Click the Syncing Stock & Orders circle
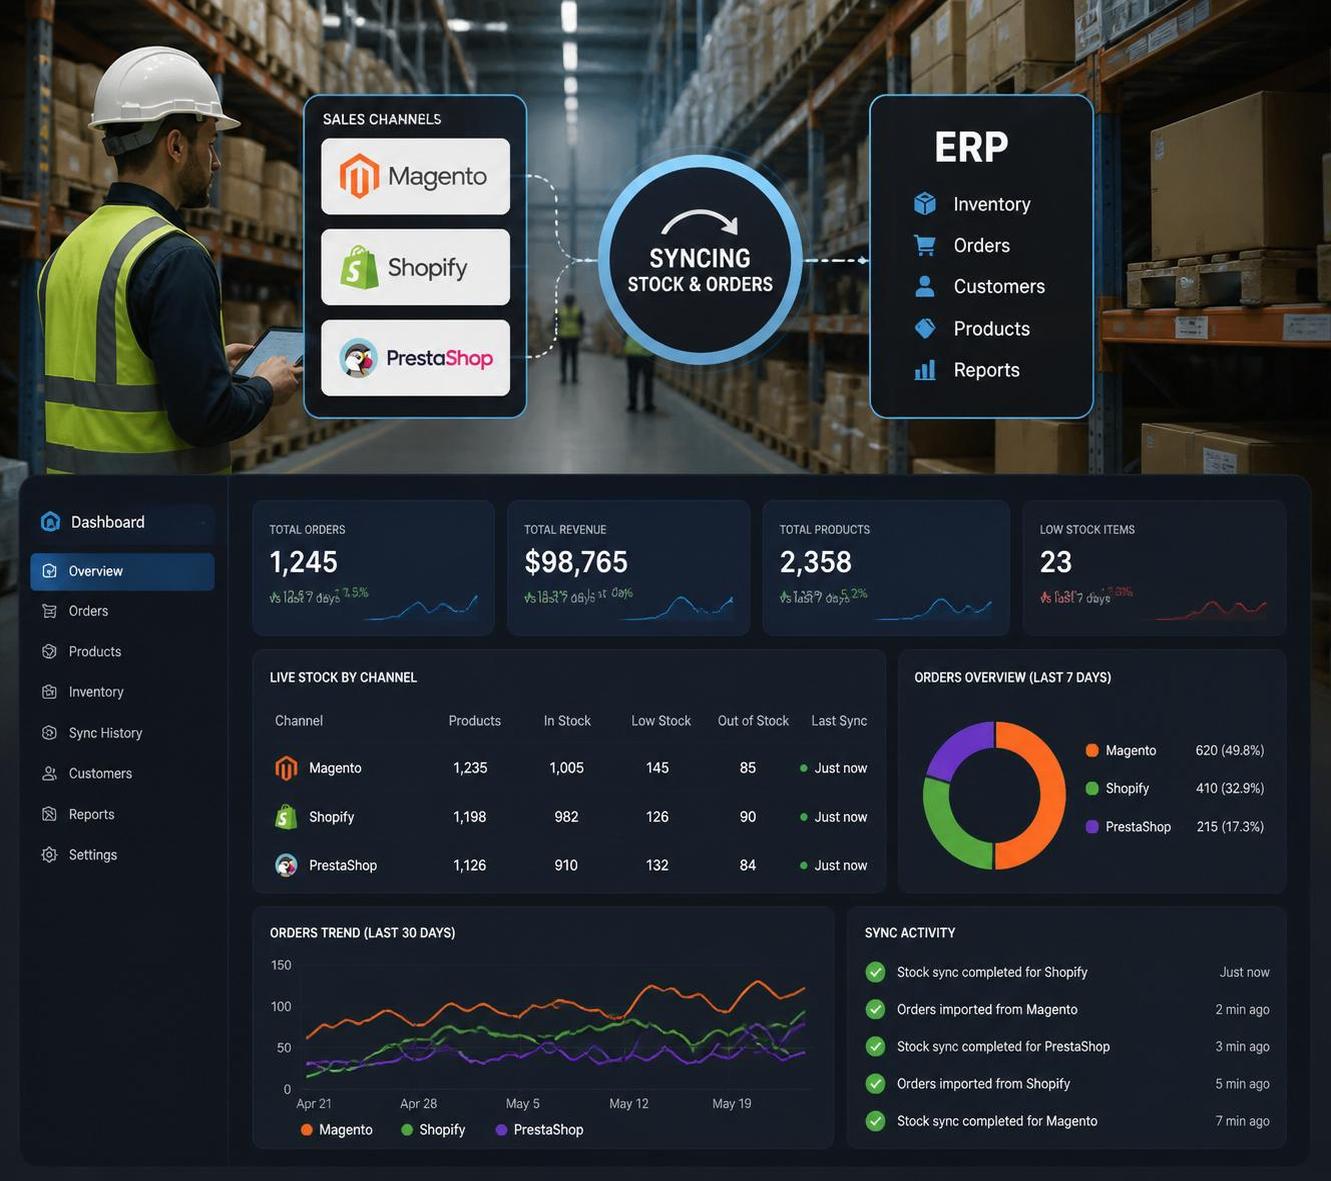 tap(700, 260)
